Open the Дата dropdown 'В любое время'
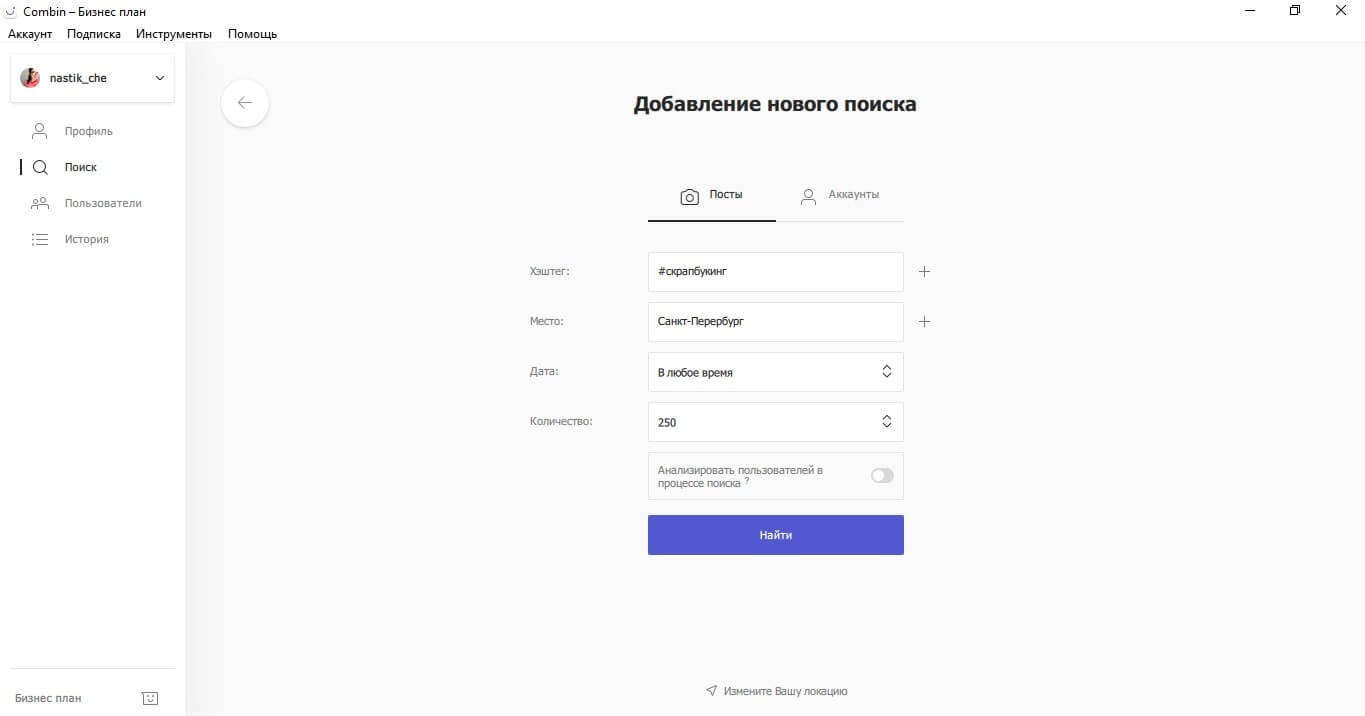 775,372
